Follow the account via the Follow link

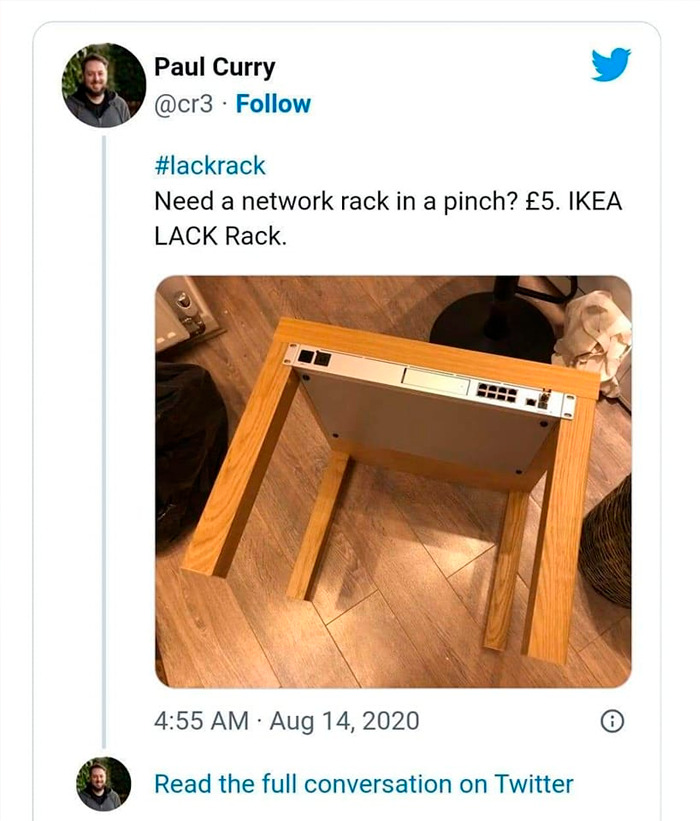(272, 102)
